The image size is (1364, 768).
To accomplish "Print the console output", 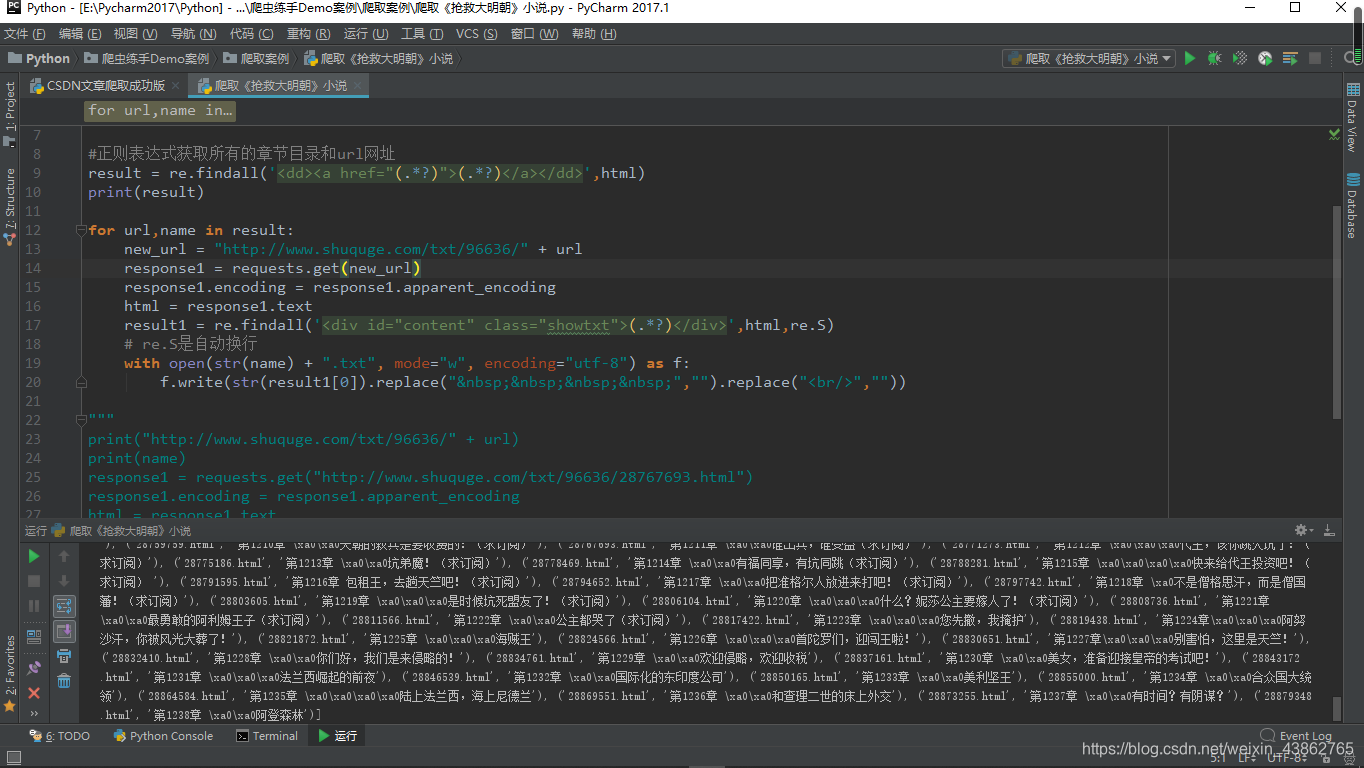I will (x=64, y=656).
